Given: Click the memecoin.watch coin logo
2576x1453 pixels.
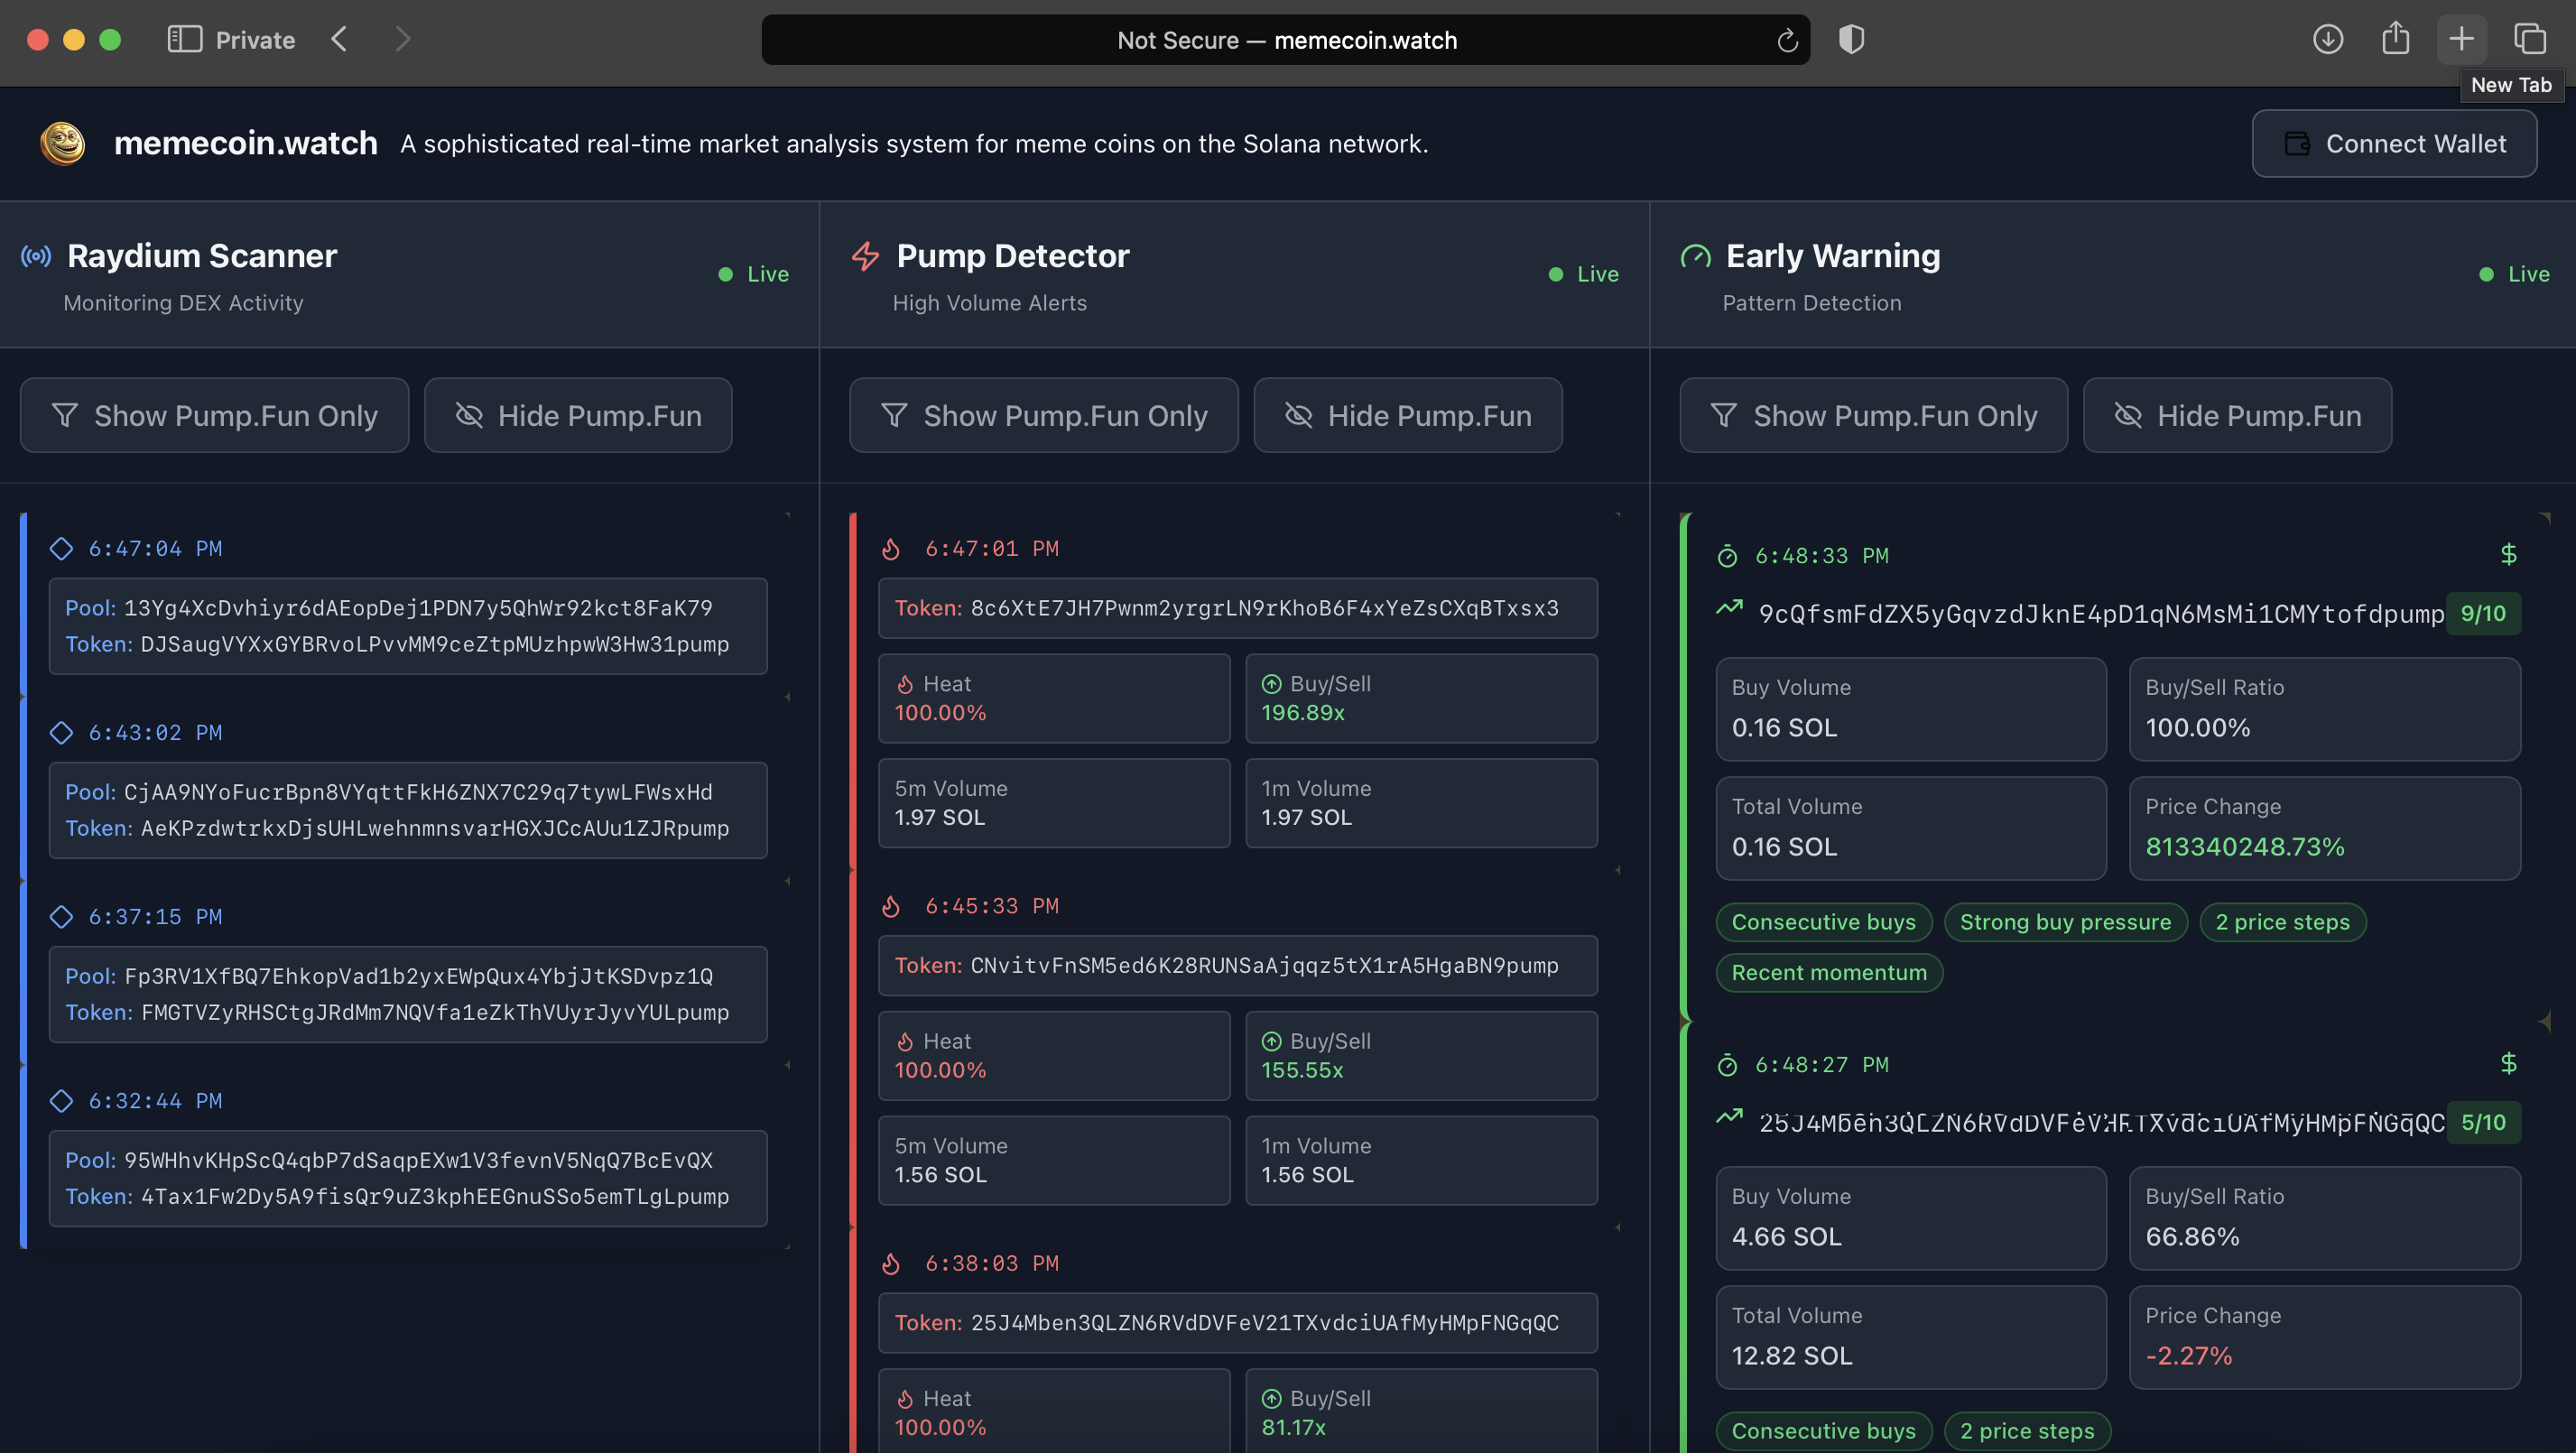Looking at the screenshot, I should click(x=62, y=143).
